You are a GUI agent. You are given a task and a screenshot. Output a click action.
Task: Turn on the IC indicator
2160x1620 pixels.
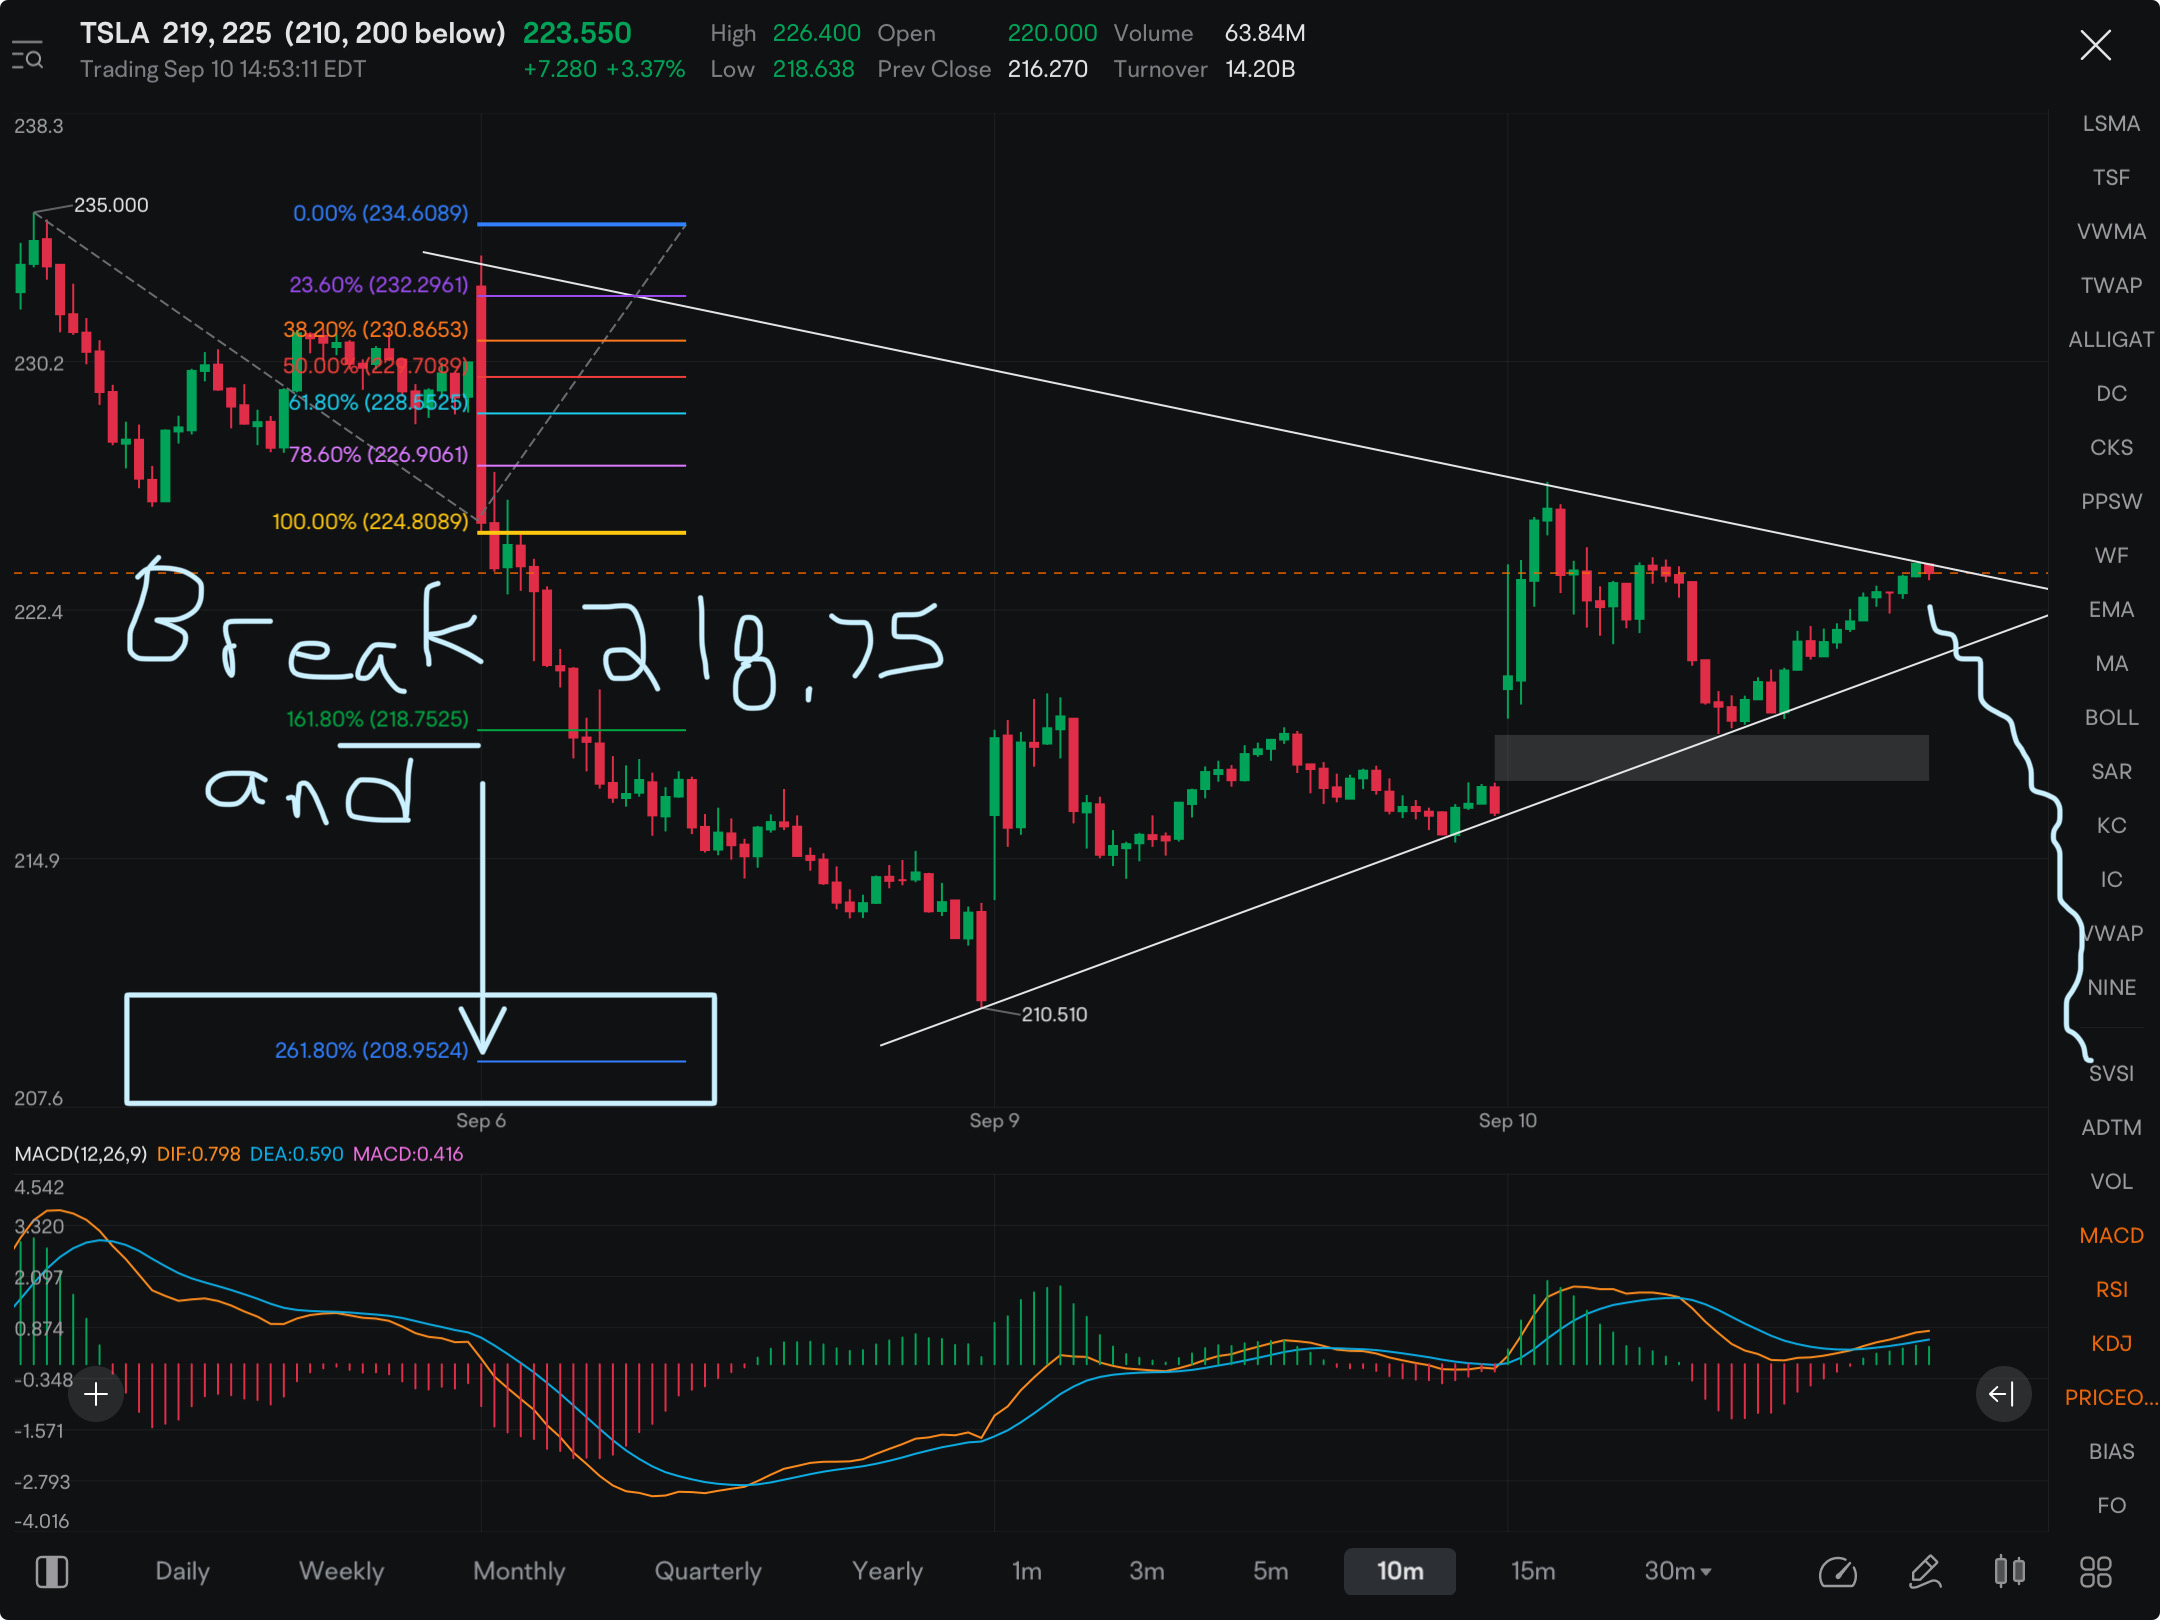click(2111, 880)
